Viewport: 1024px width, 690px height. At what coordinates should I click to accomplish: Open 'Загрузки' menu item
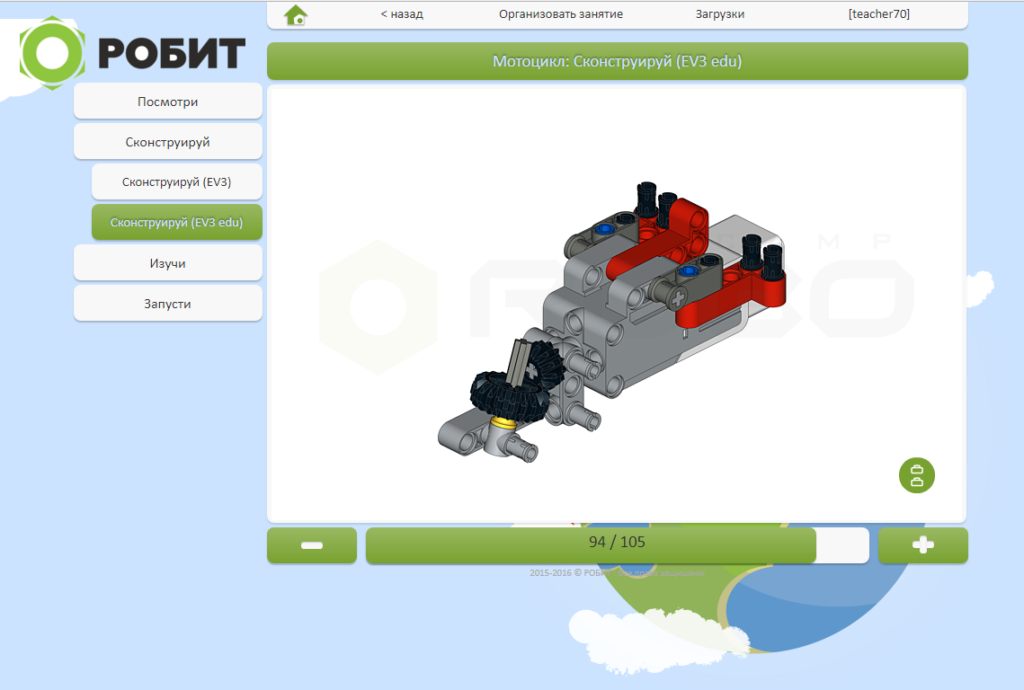[x=720, y=14]
